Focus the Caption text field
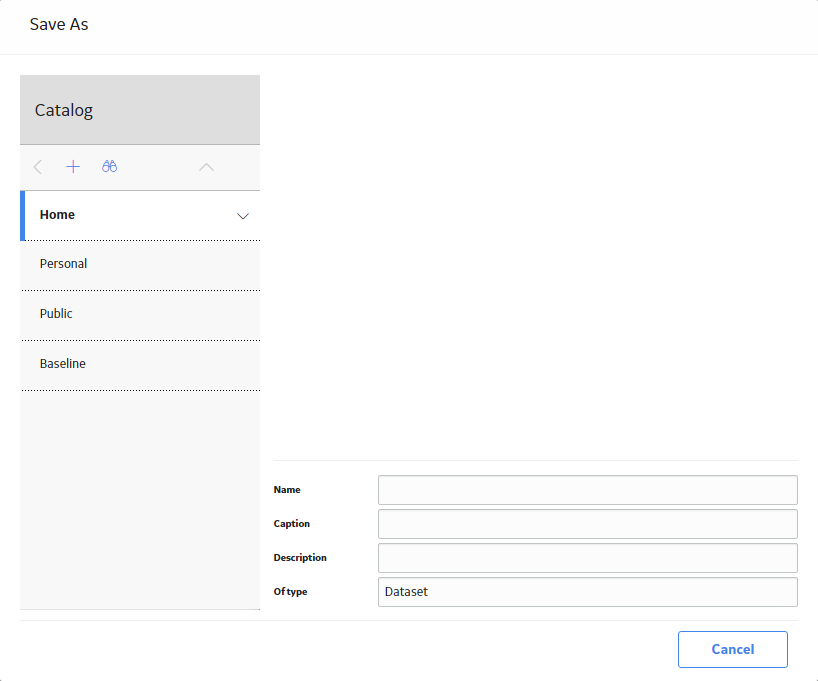The image size is (818, 681). coord(587,524)
